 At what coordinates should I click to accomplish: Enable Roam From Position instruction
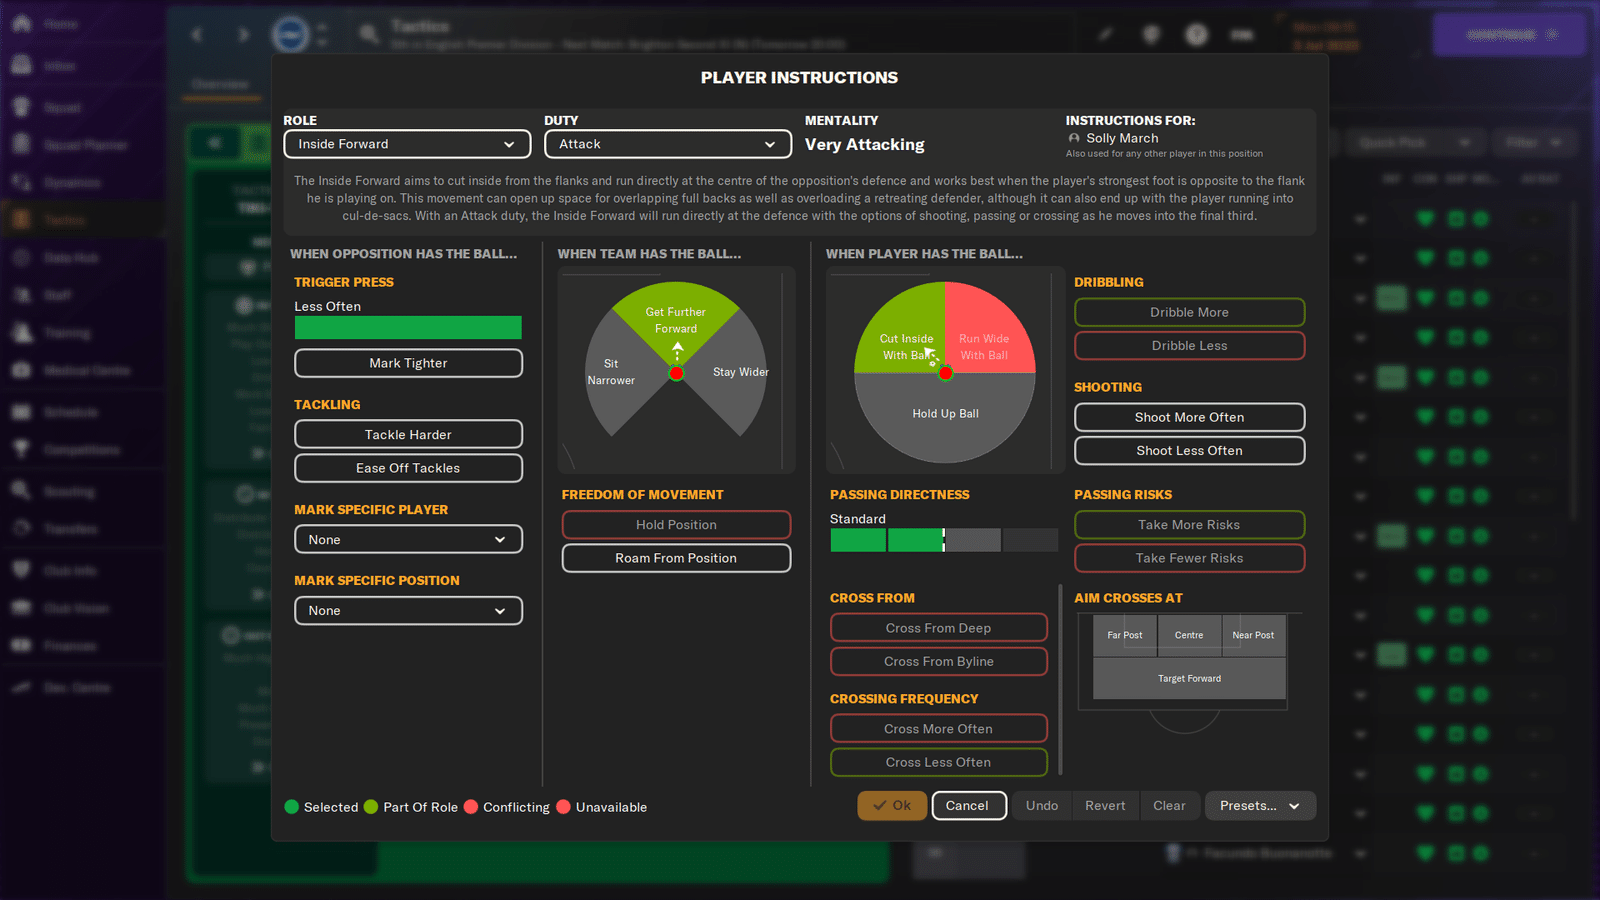tap(676, 558)
